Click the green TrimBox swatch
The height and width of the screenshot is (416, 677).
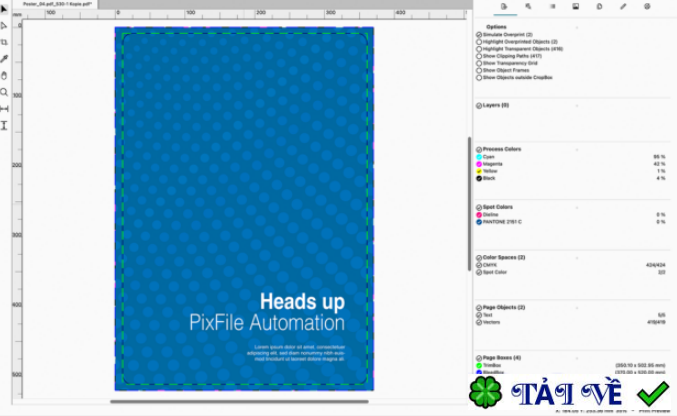tap(479, 365)
